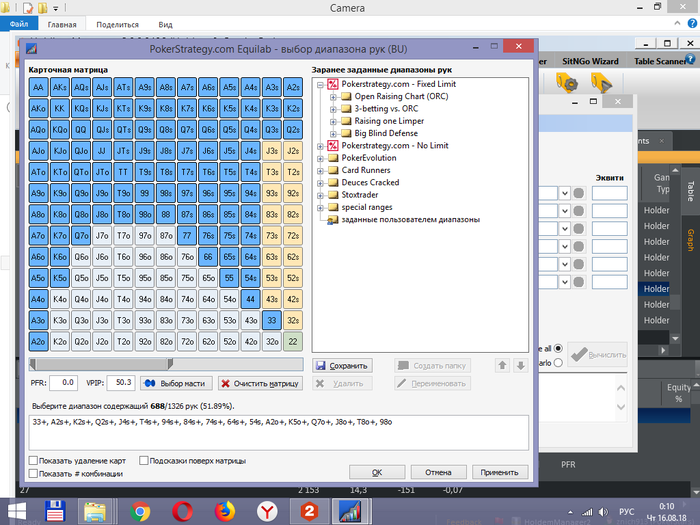Viewport: 700px width, 525px height.
Task: Click Pokerstrategy.com Fixed Limit percent icon
Action: point(333,84)
